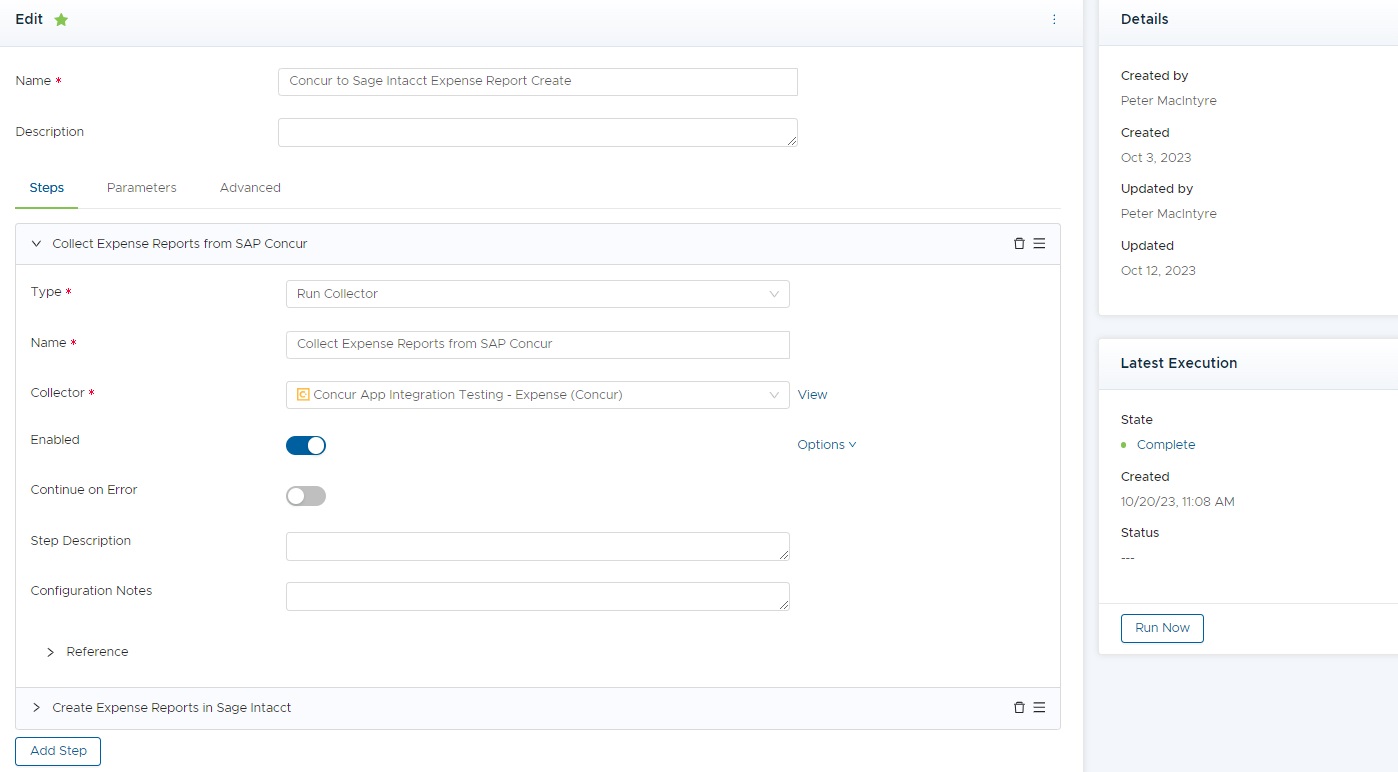Enable the Continue on Error toggle
1398x772 pixels.
pos(306,495)
